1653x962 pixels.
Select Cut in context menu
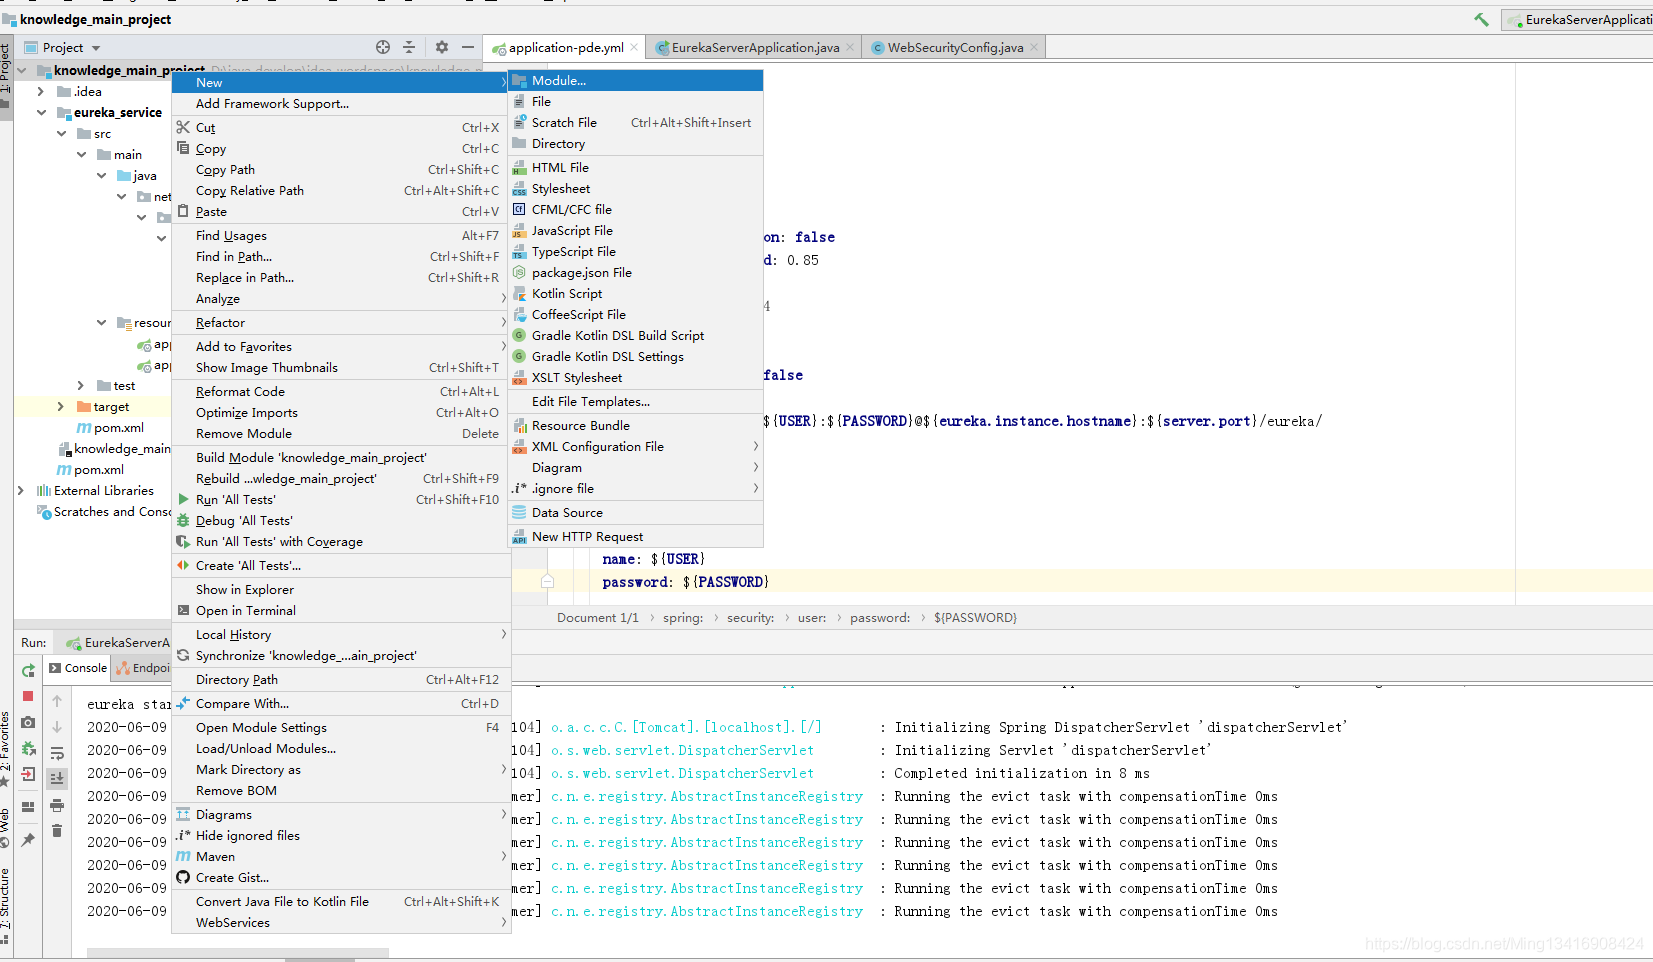click(x=340, y=128)
